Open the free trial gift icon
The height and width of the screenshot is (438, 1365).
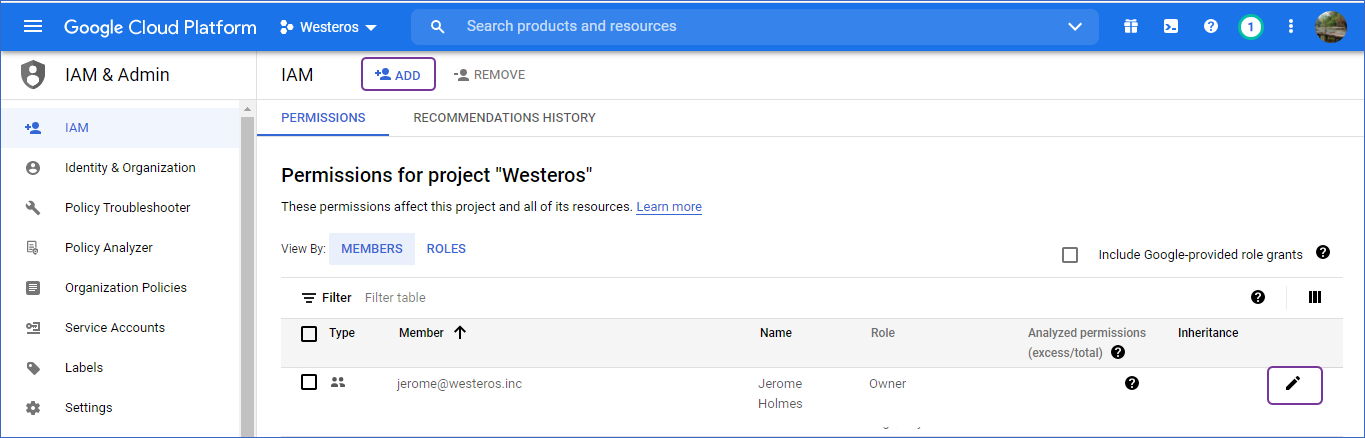click(x=1130, y=27)
